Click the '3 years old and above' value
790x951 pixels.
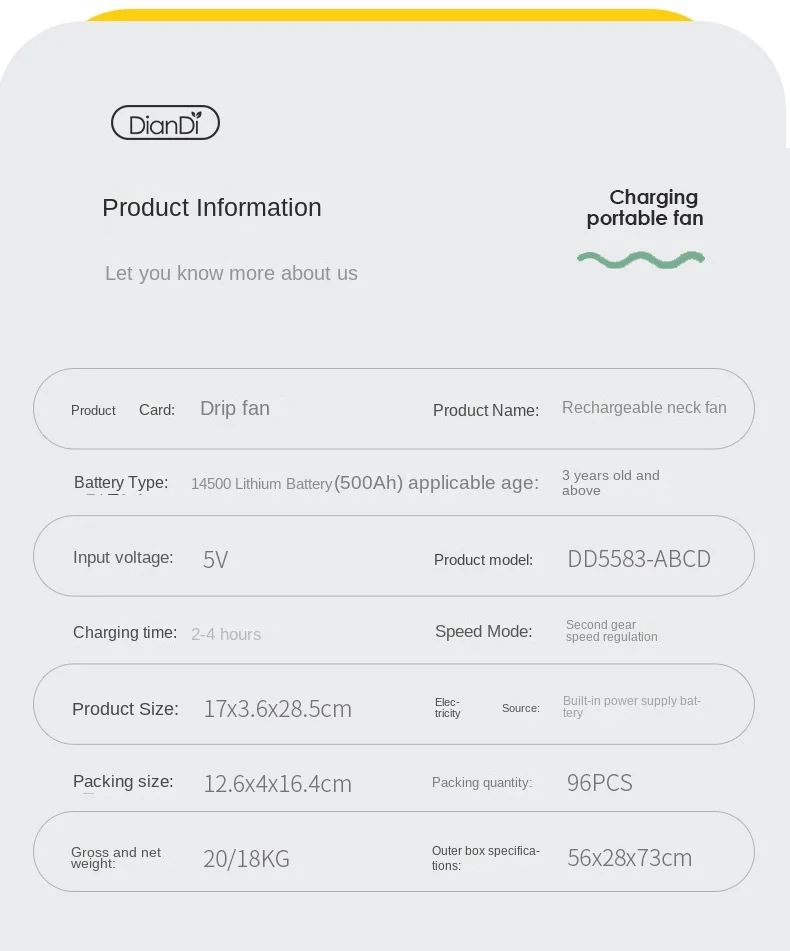610,483
